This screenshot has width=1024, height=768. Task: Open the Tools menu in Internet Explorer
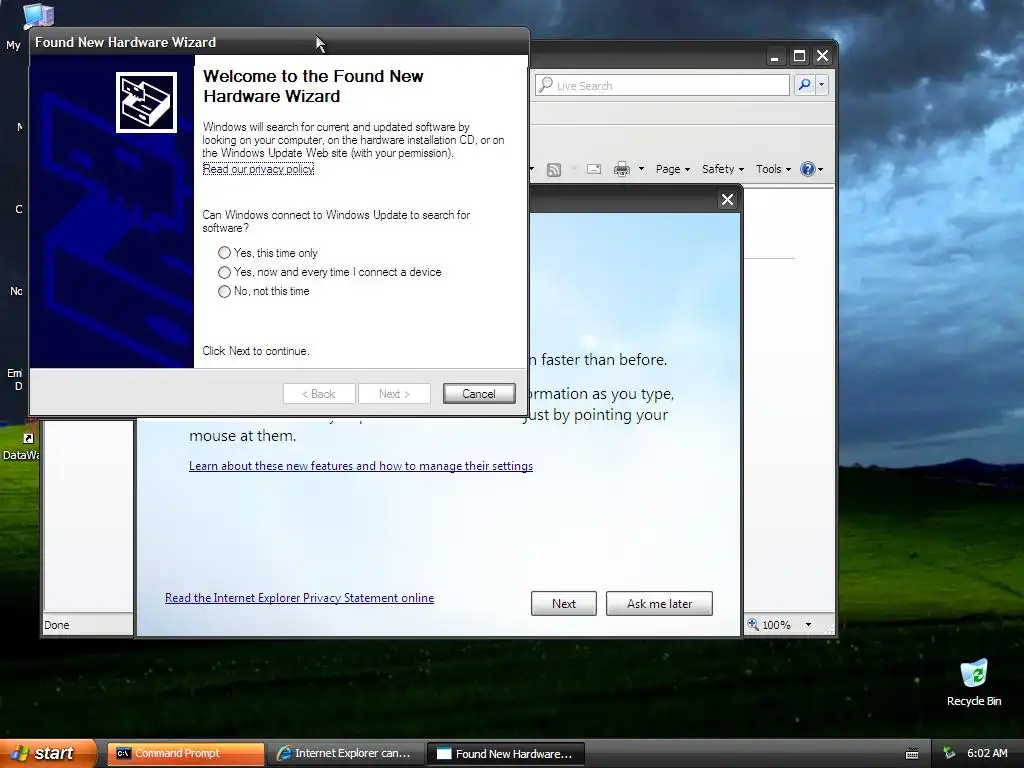[773, 169]
